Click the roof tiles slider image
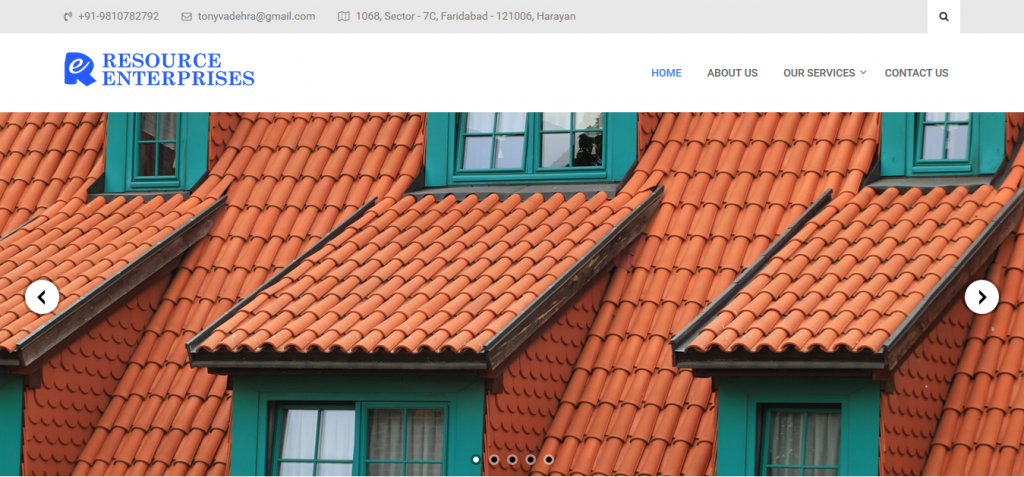Viewport: 1024px width, 477px height. pos(512,294)
